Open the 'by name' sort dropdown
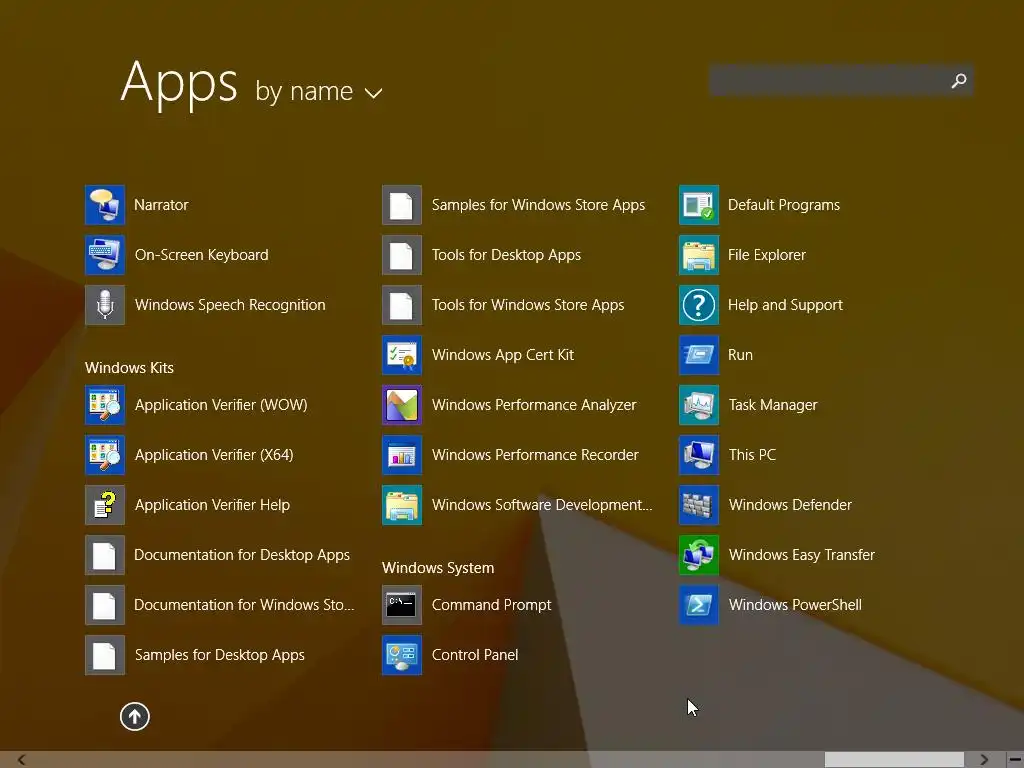This screenshot has width=1024, height=768. pos(319,91)
